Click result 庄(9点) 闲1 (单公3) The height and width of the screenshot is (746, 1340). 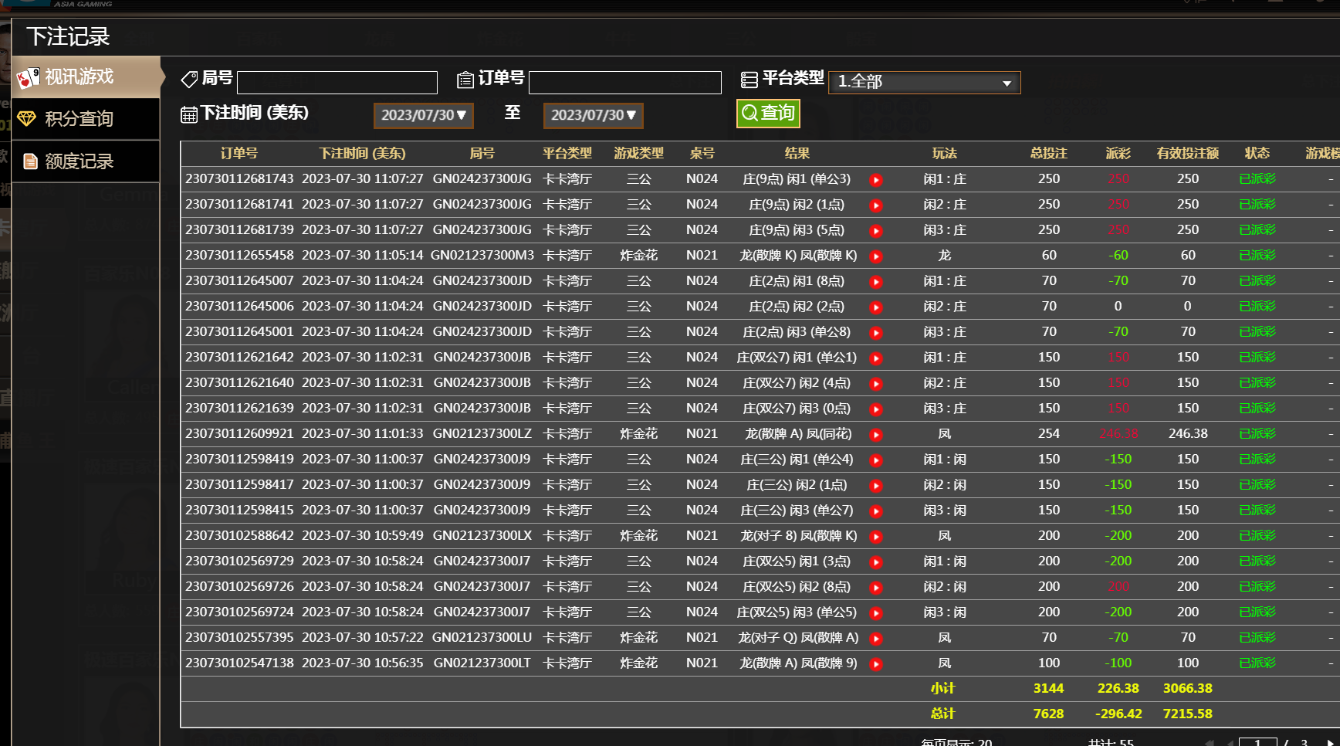click(x=797, y=180)
